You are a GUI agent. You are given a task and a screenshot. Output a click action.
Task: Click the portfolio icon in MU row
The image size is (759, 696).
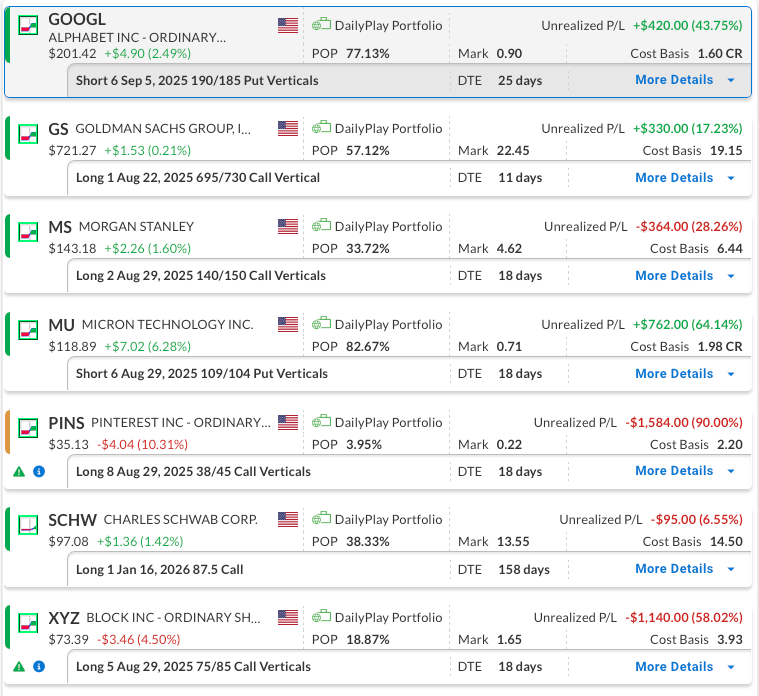(321, 323)
